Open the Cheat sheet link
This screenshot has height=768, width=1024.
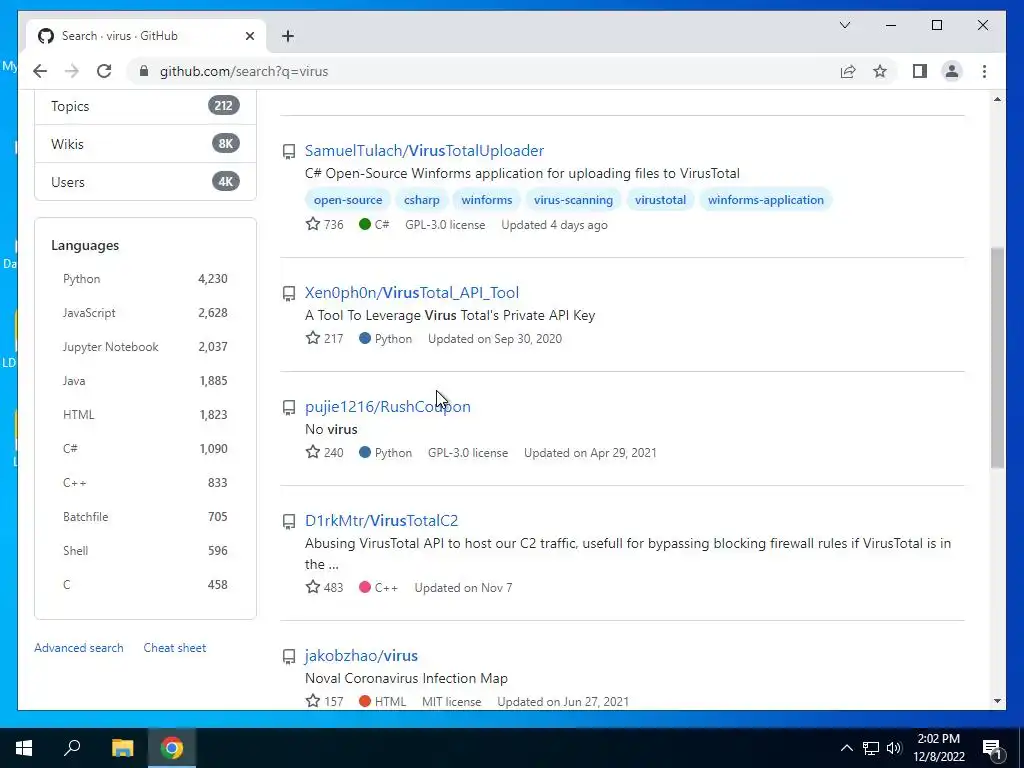coord(174,648)
